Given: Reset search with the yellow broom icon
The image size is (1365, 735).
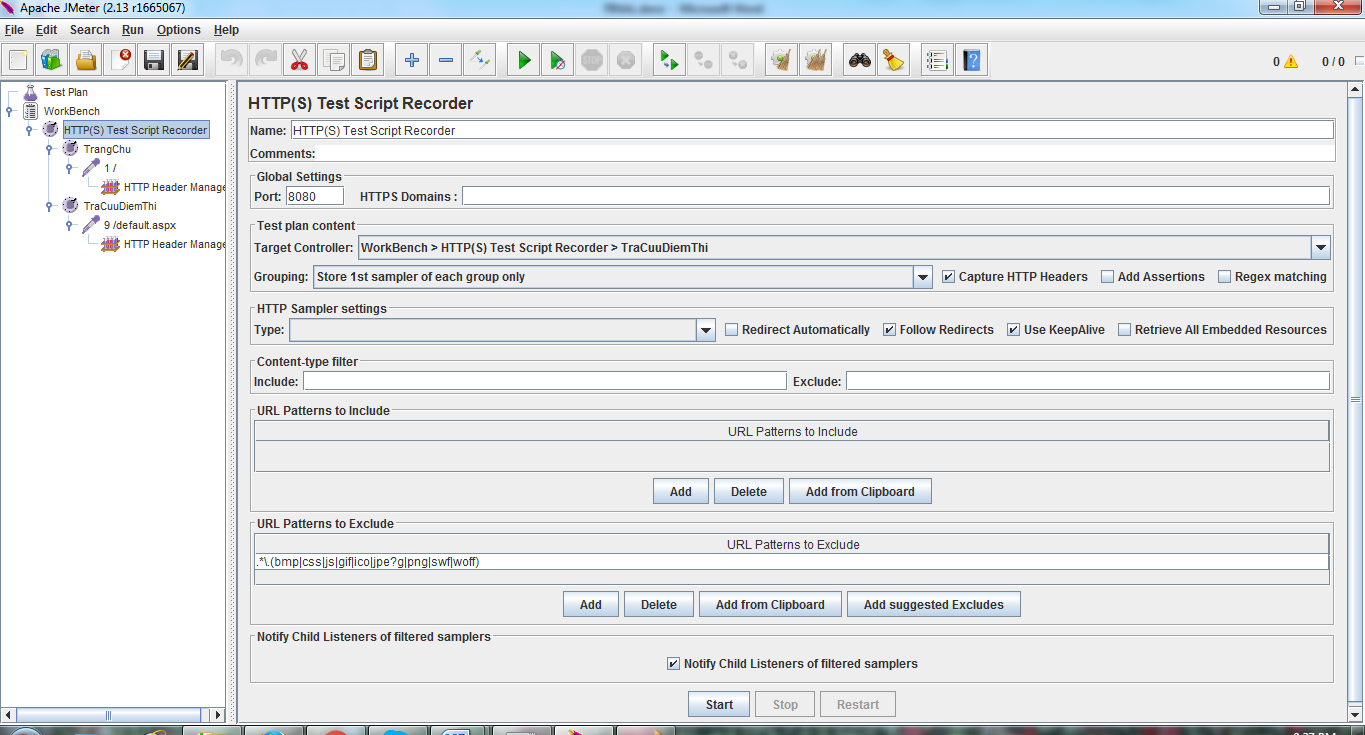Looking at the screenshot, I should [x=894, y=61].
